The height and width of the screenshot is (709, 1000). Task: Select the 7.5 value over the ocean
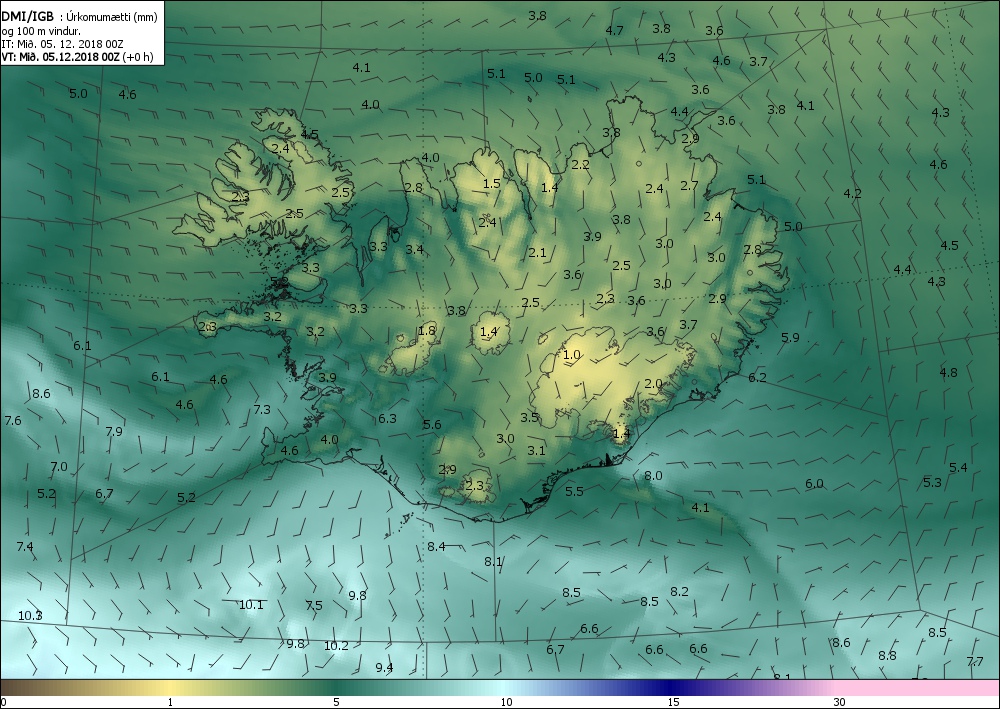point(314,605)
